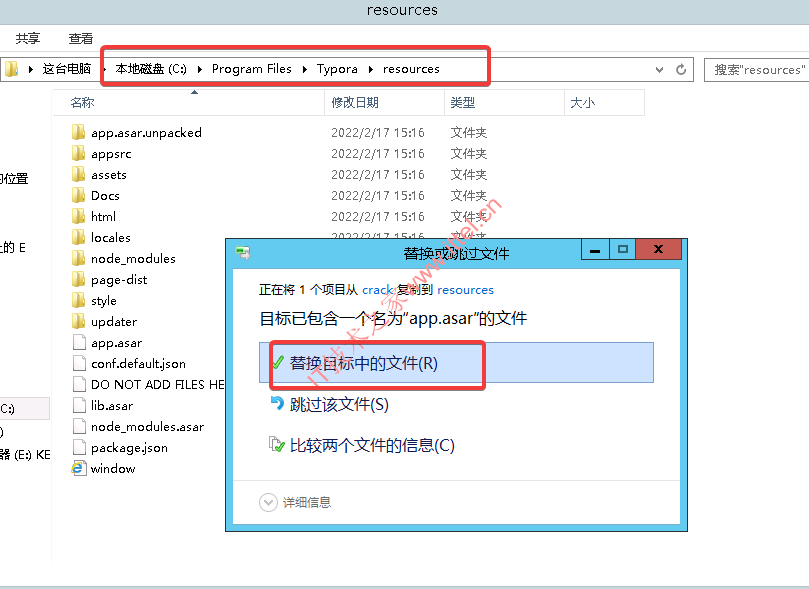Image resolution: width=809 pixels, height=589 pixels.
Task: Sort files by 大小 column header
Action: pyautogui.click(x=605, y=103)
